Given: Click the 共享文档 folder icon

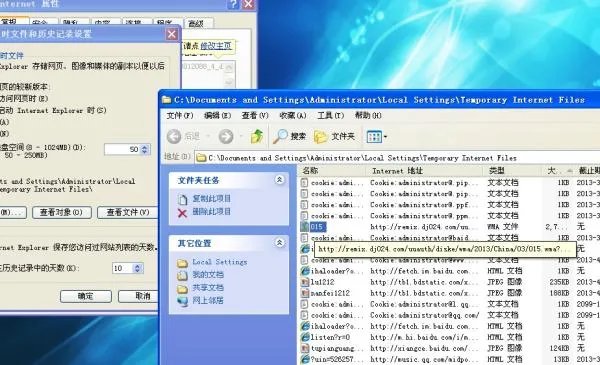Looking at the screenshot, I should 182,288.
